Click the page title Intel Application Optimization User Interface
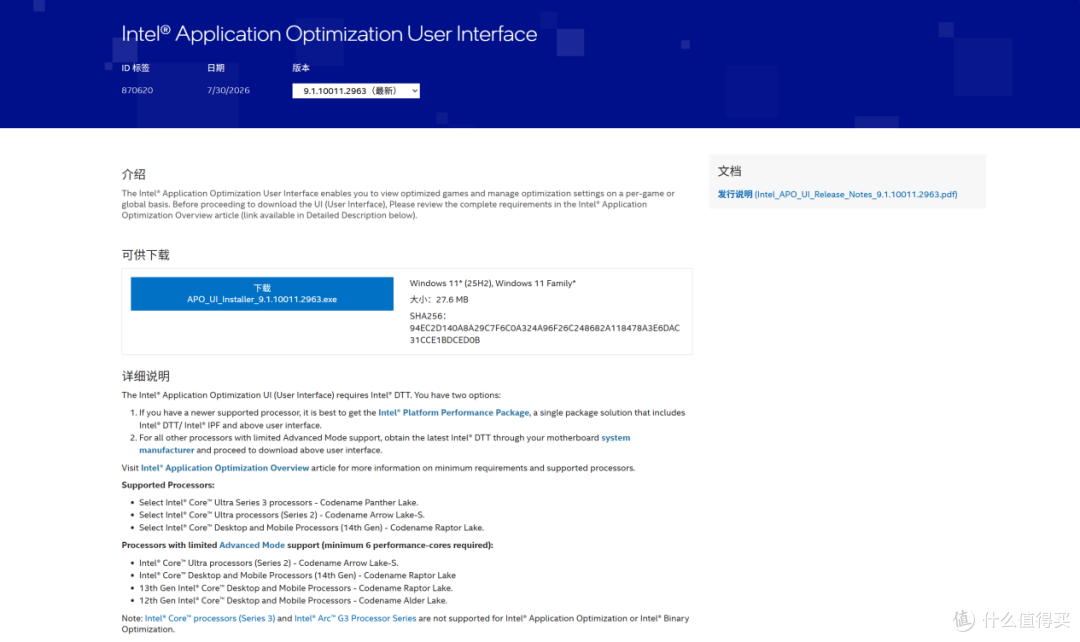 pyautogui.click(x=329, y=34)
